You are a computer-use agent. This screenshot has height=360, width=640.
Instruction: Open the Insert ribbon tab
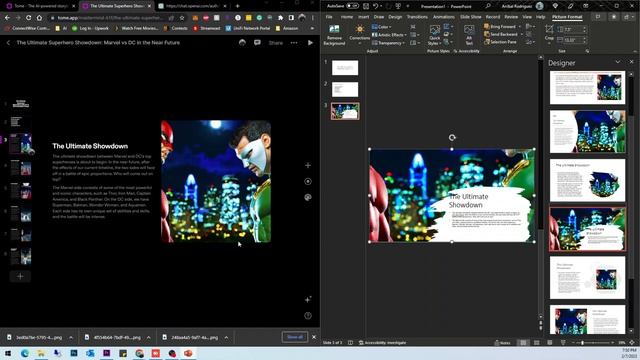pos(363,17)
